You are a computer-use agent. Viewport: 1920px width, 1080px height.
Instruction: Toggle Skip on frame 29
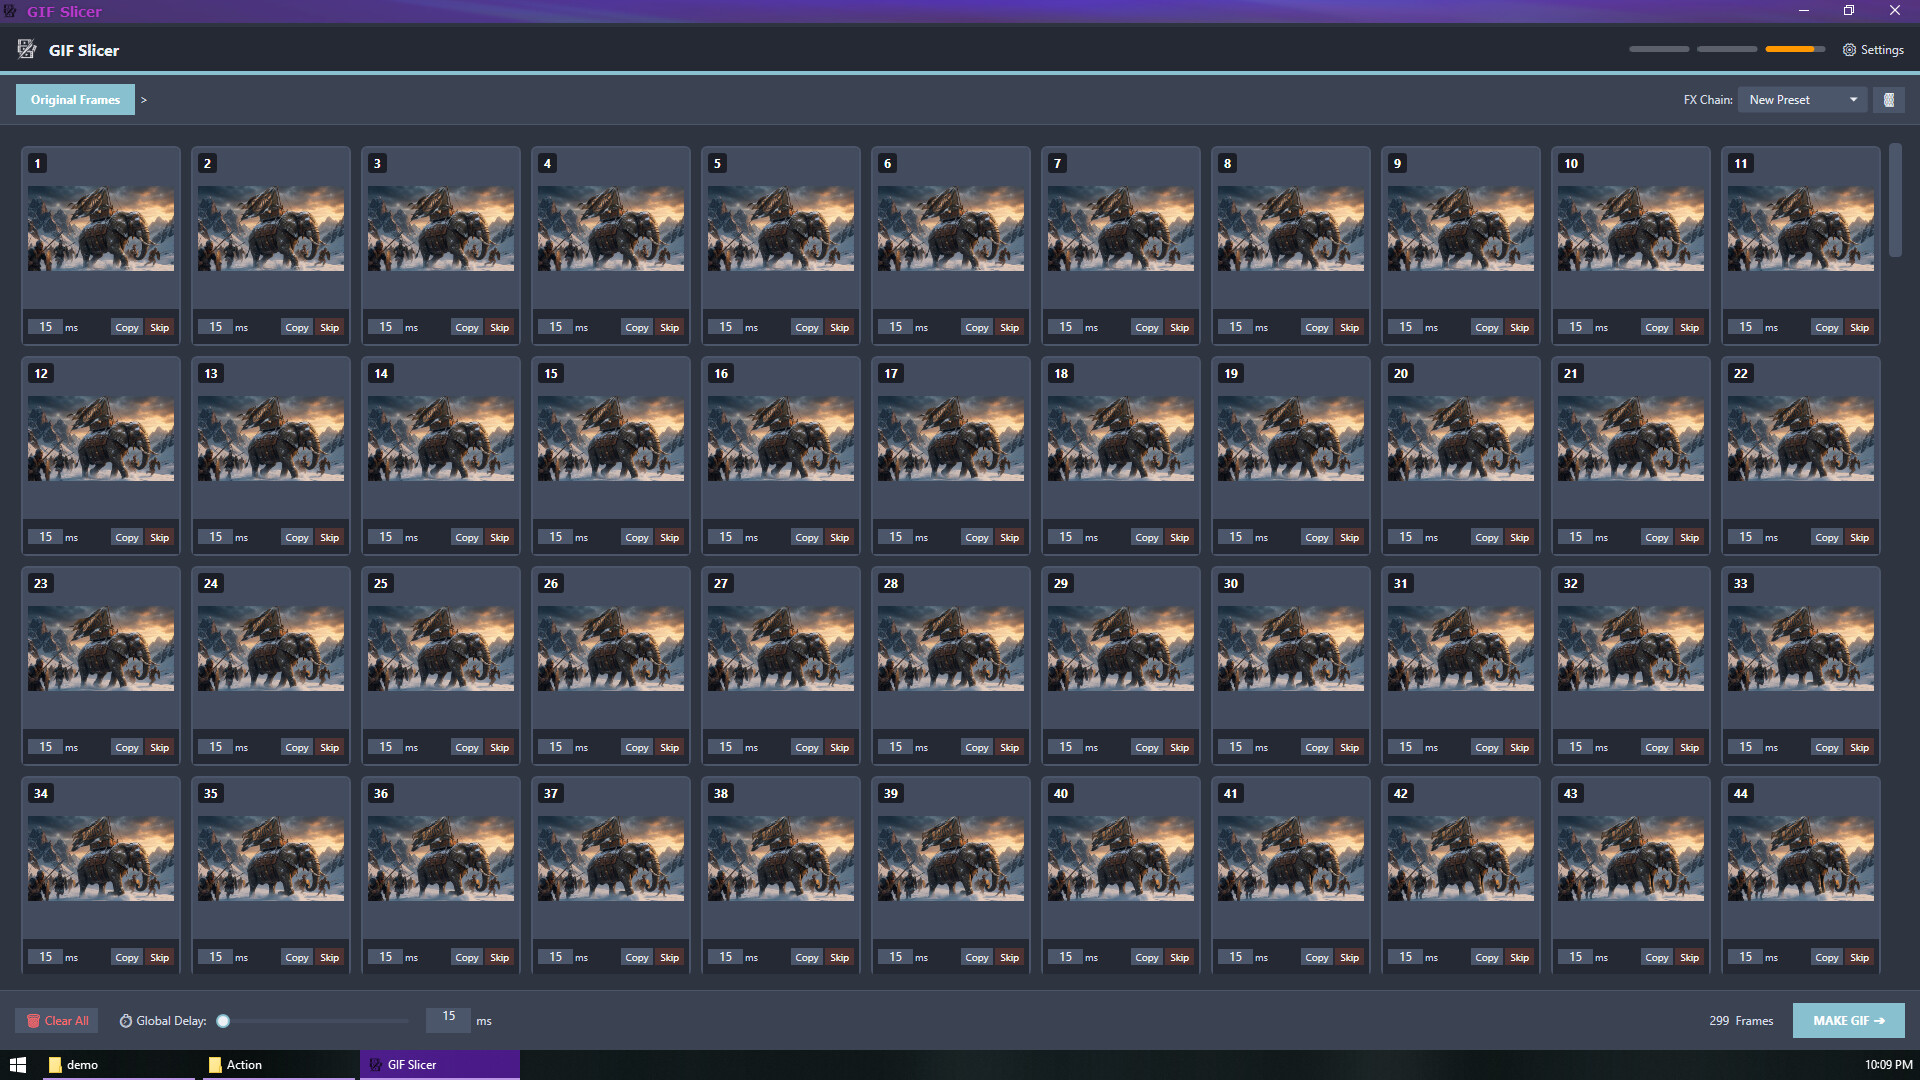(1180, 748)
